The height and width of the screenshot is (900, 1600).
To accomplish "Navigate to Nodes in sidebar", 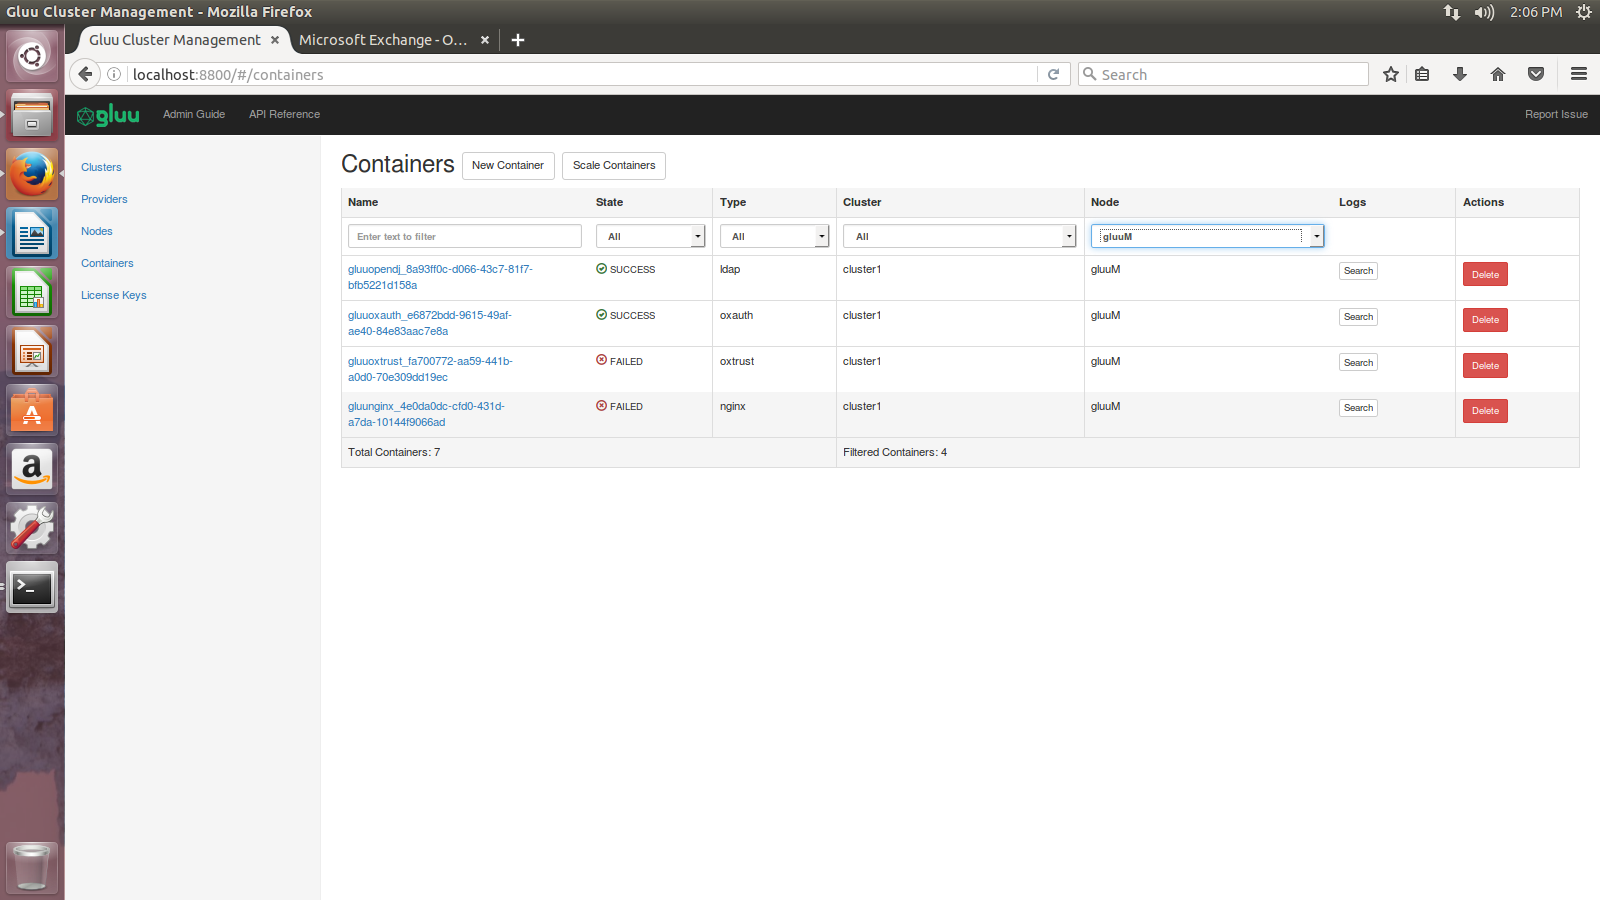I will tap(97, 231).
